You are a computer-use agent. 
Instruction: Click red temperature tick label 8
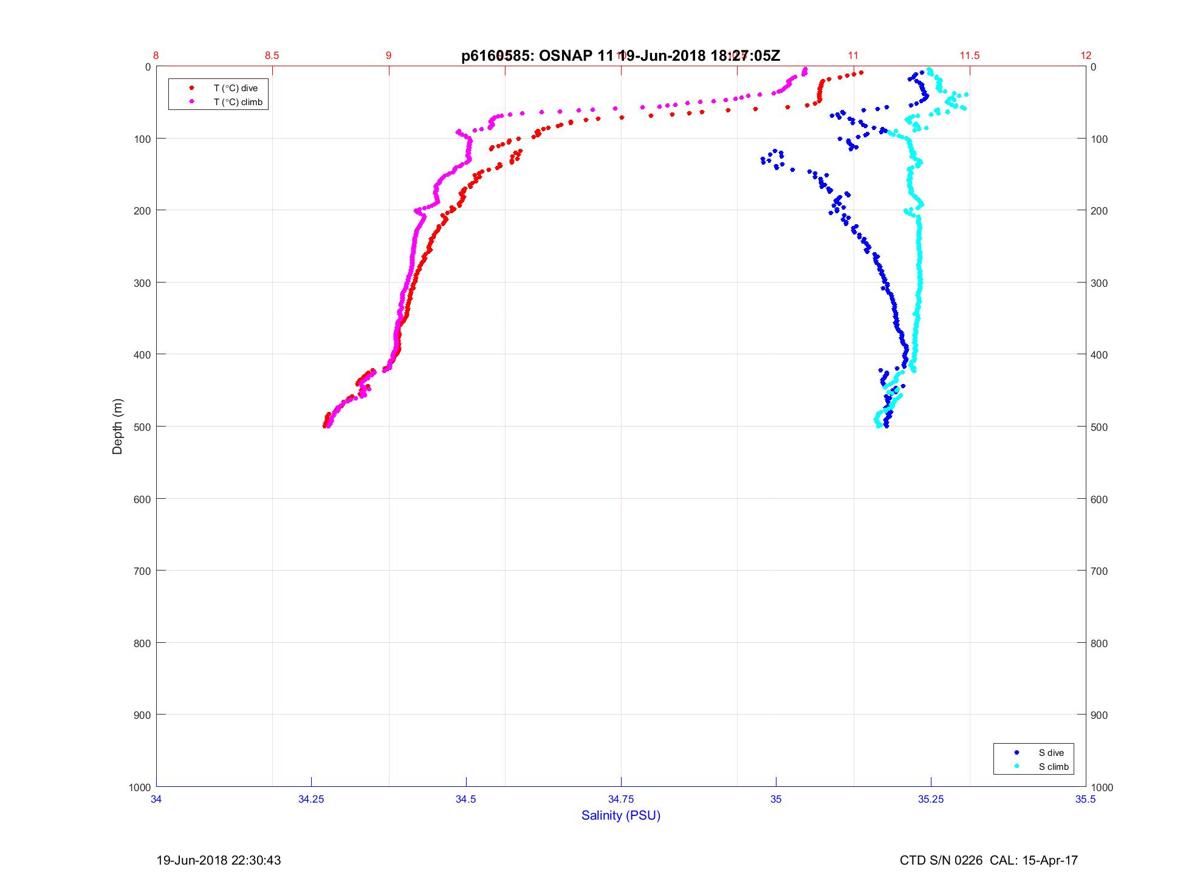pos(157,56)
